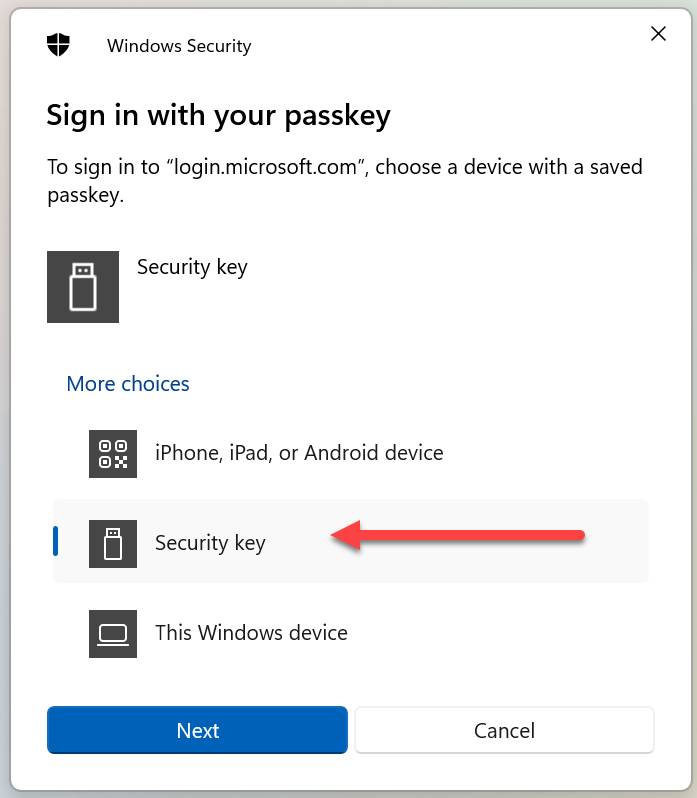This screenshot has width=697, height=798.
Task: Click the top Security key label
Action: tap(192, 267)
